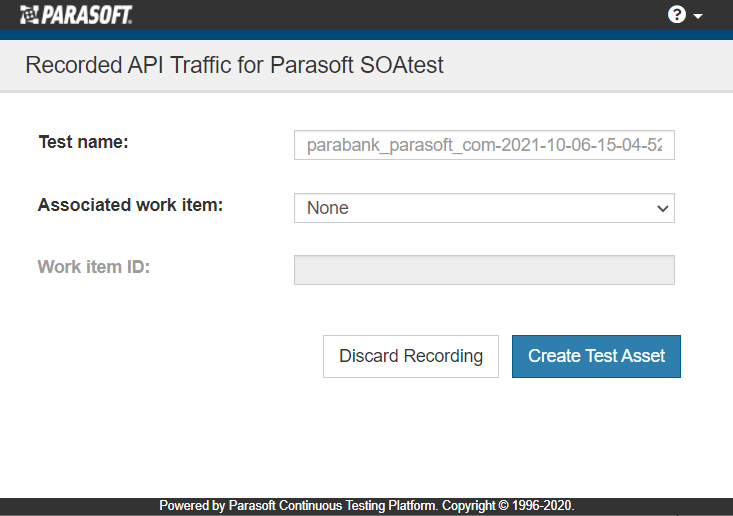The image size is (733, 516).
Task: Open the help question mark menu
Action: coord(676,15)
